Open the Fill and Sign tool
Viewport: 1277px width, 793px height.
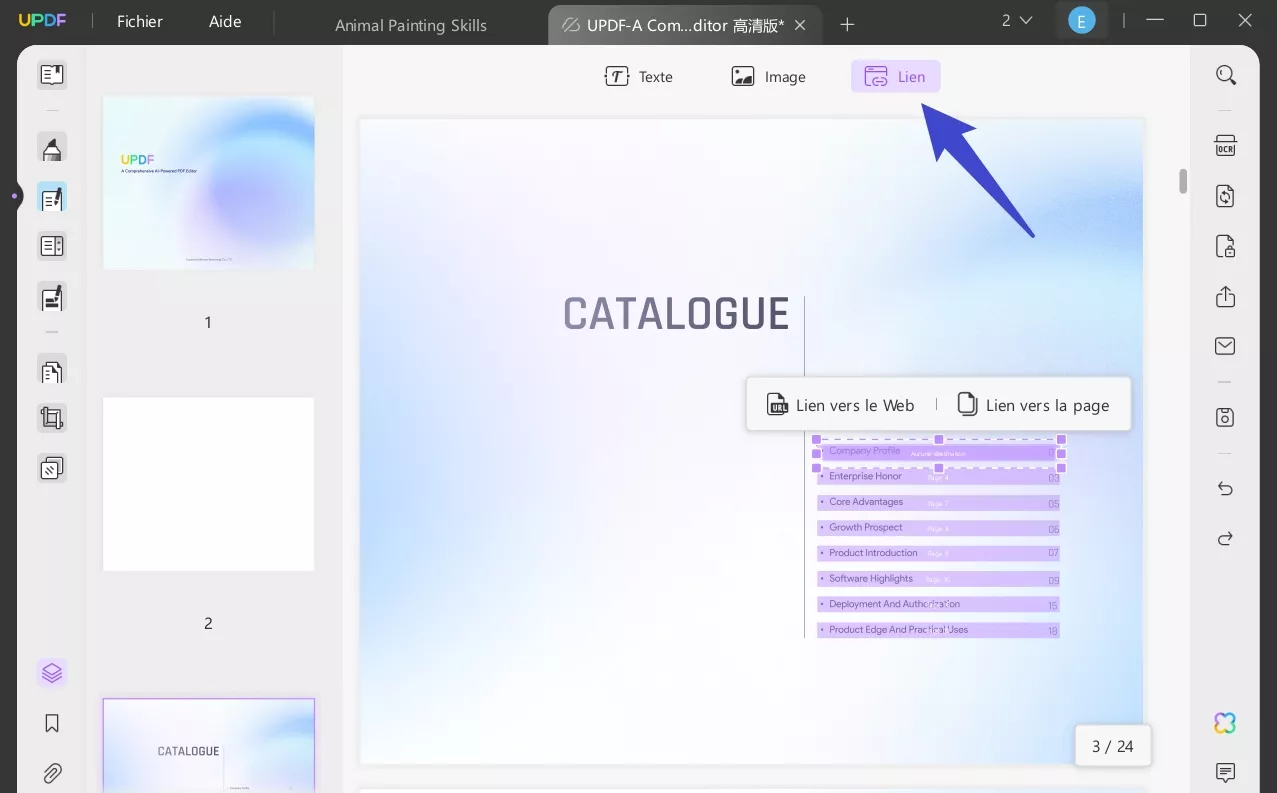click(52, 297)
